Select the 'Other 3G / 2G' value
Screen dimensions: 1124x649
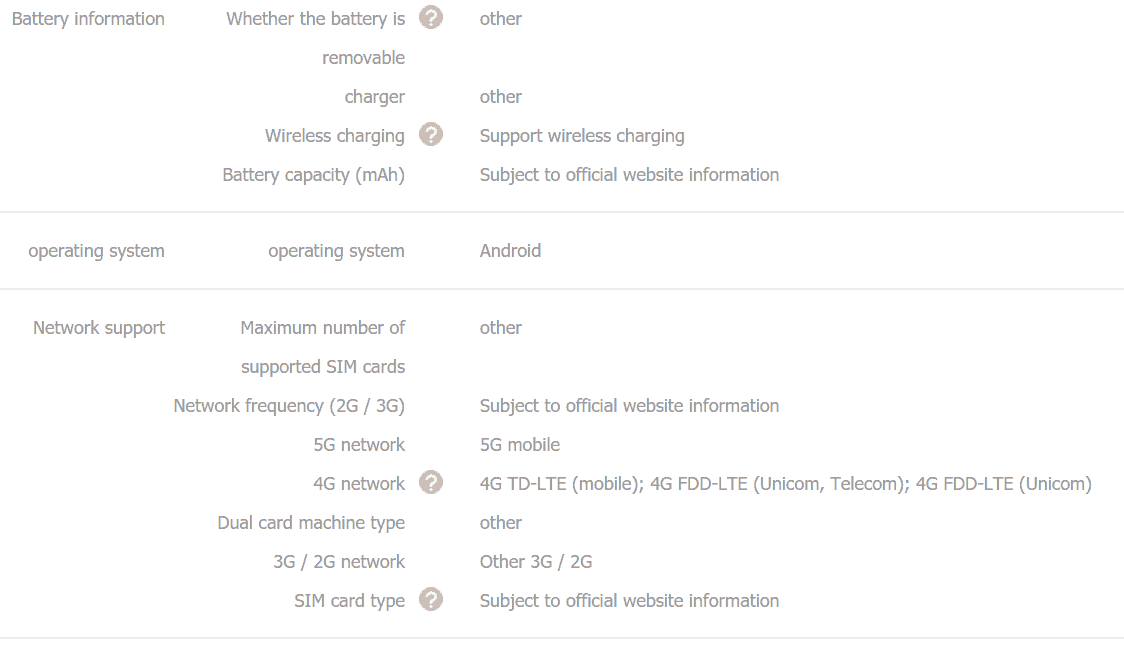(536, 562)
